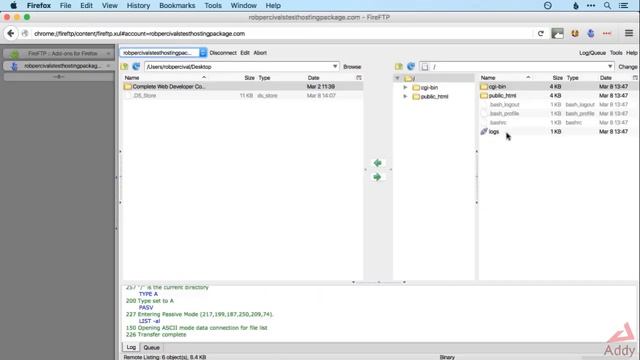
Task: Click remote column picker icon
Action: coord(635,78)
